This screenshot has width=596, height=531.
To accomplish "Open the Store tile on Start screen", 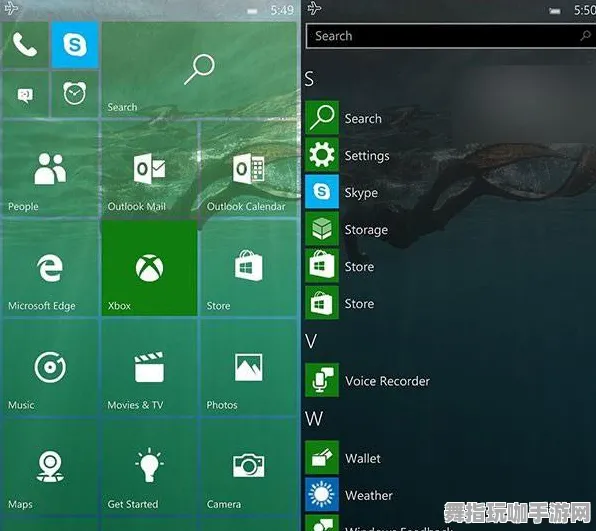I will click(x=249, y=268).
